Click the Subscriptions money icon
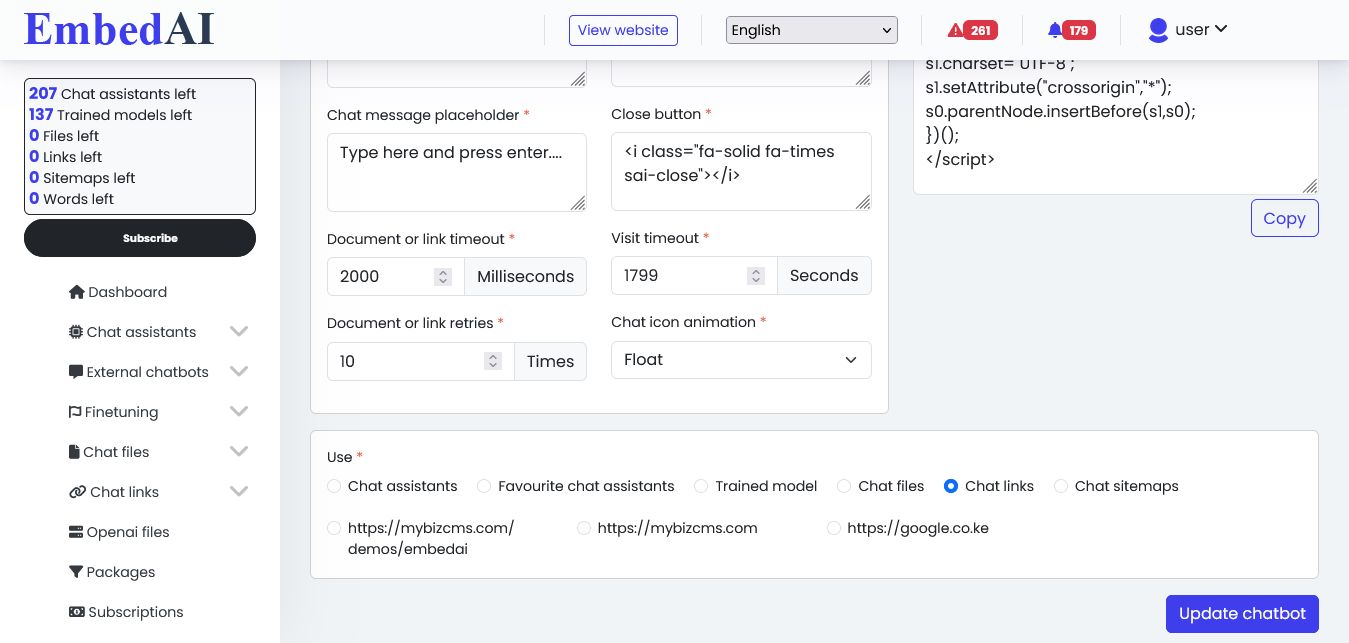The image size is (1349, 643). tap(76, 612)
